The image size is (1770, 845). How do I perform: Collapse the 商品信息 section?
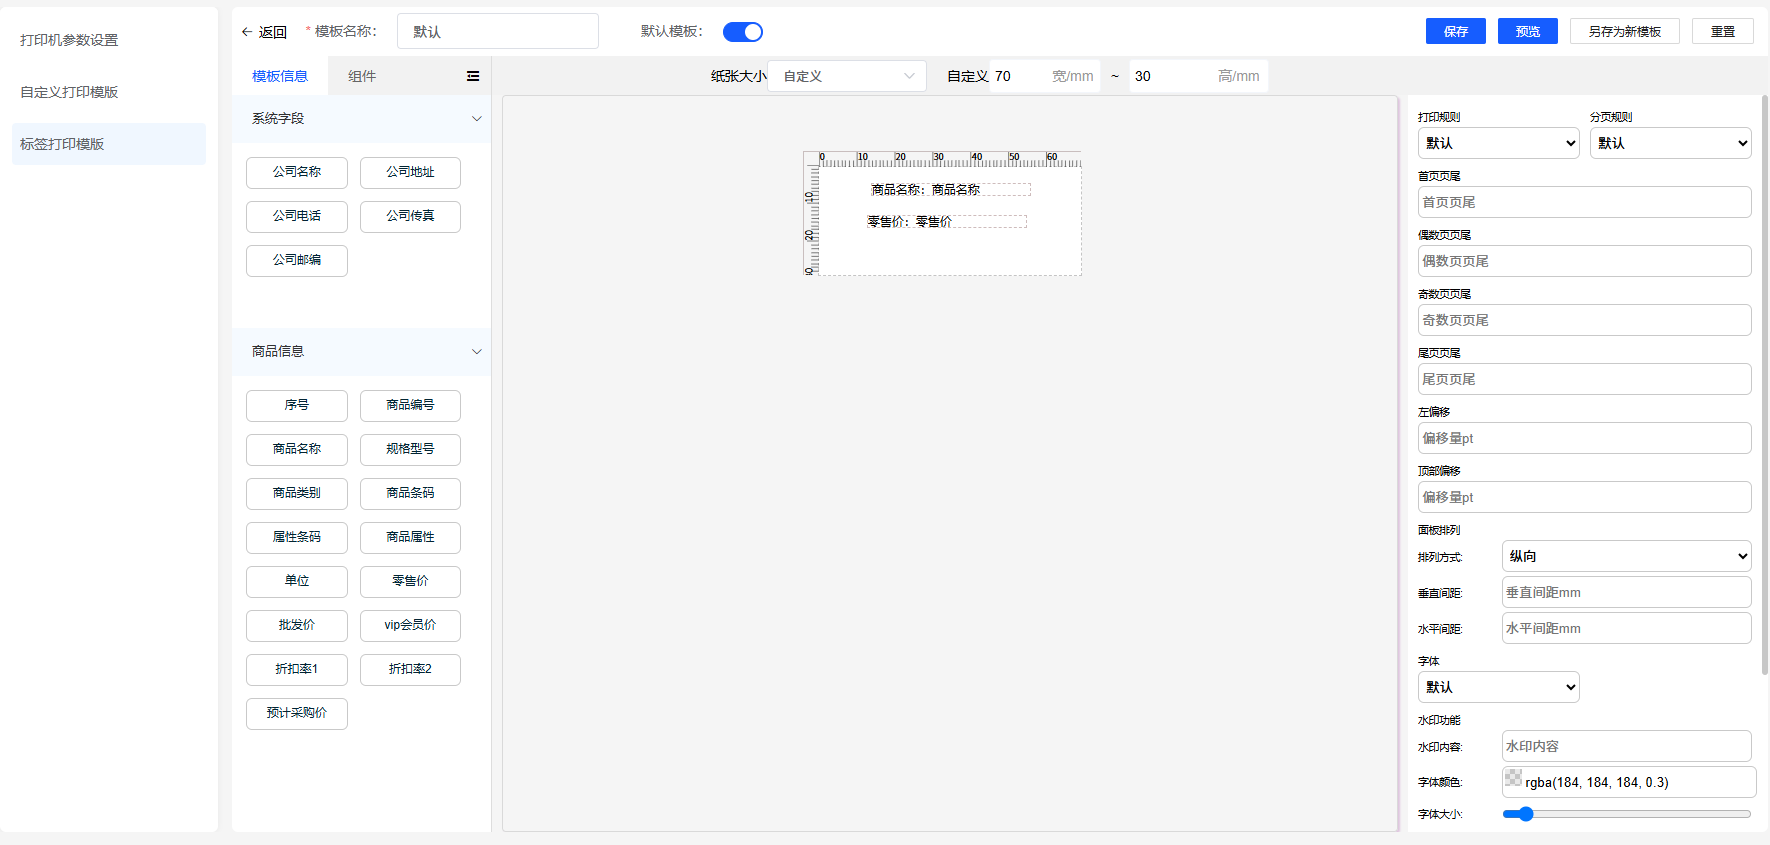[x=477, y=351]
